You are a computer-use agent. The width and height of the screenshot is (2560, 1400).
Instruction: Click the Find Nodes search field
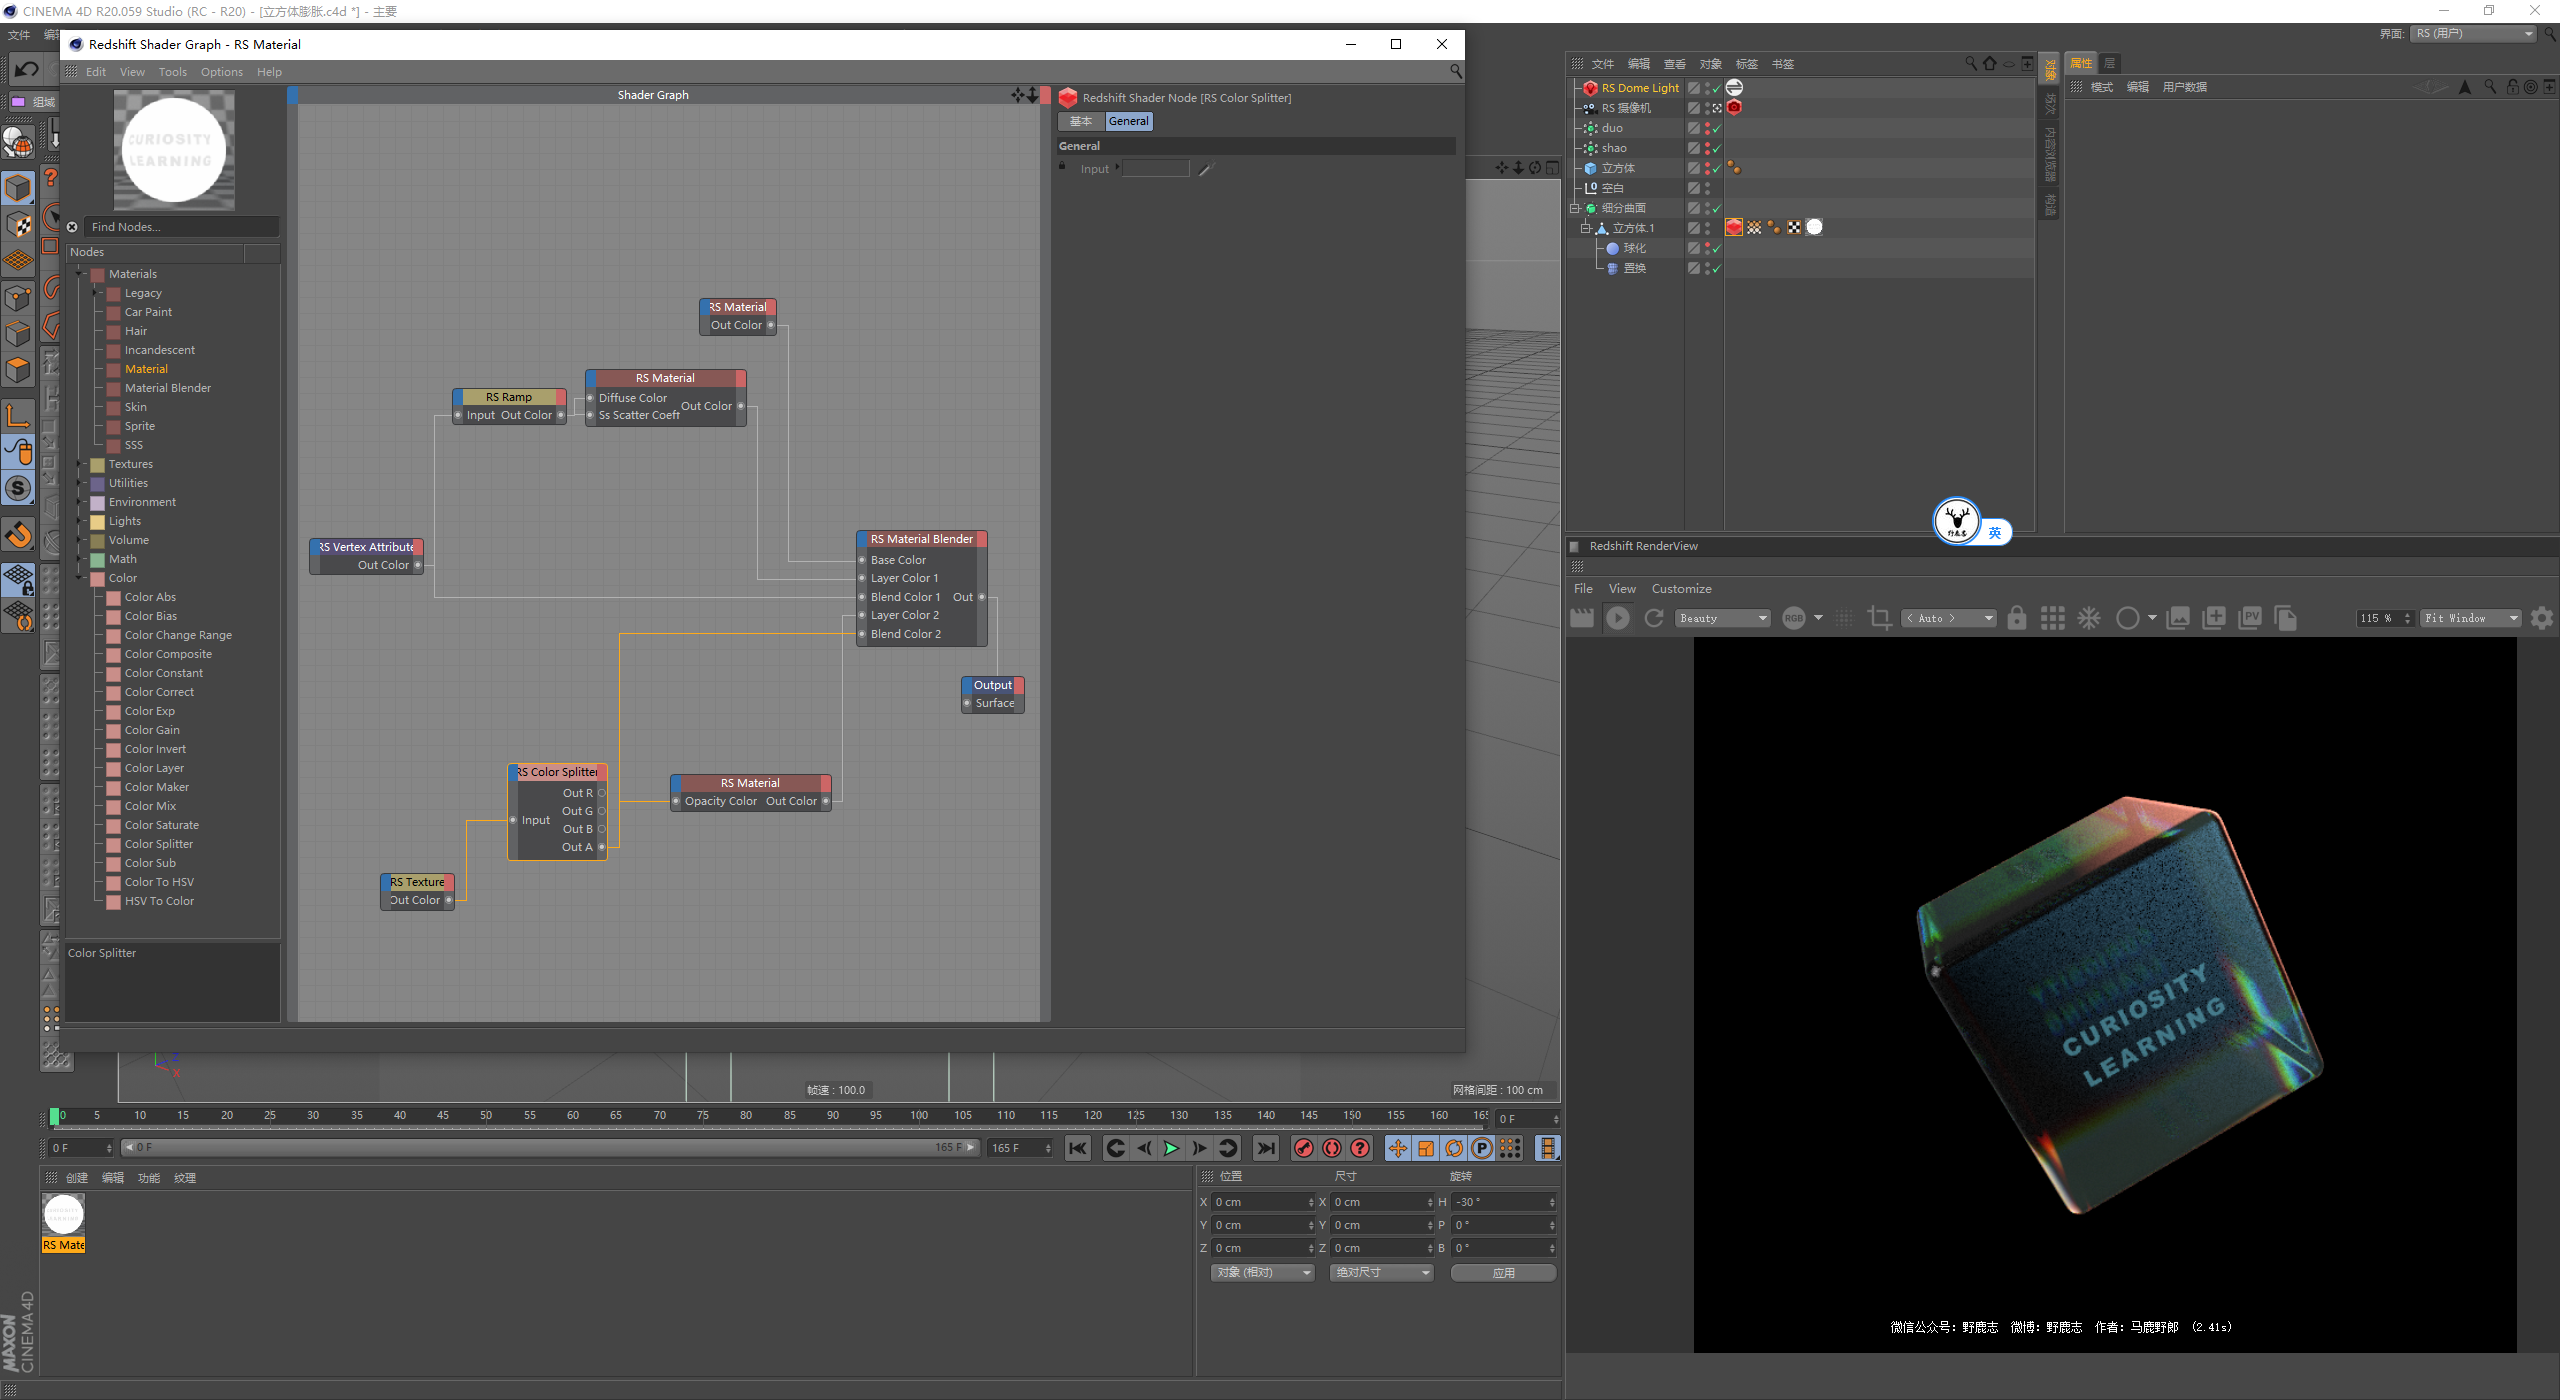pos(180,227)
